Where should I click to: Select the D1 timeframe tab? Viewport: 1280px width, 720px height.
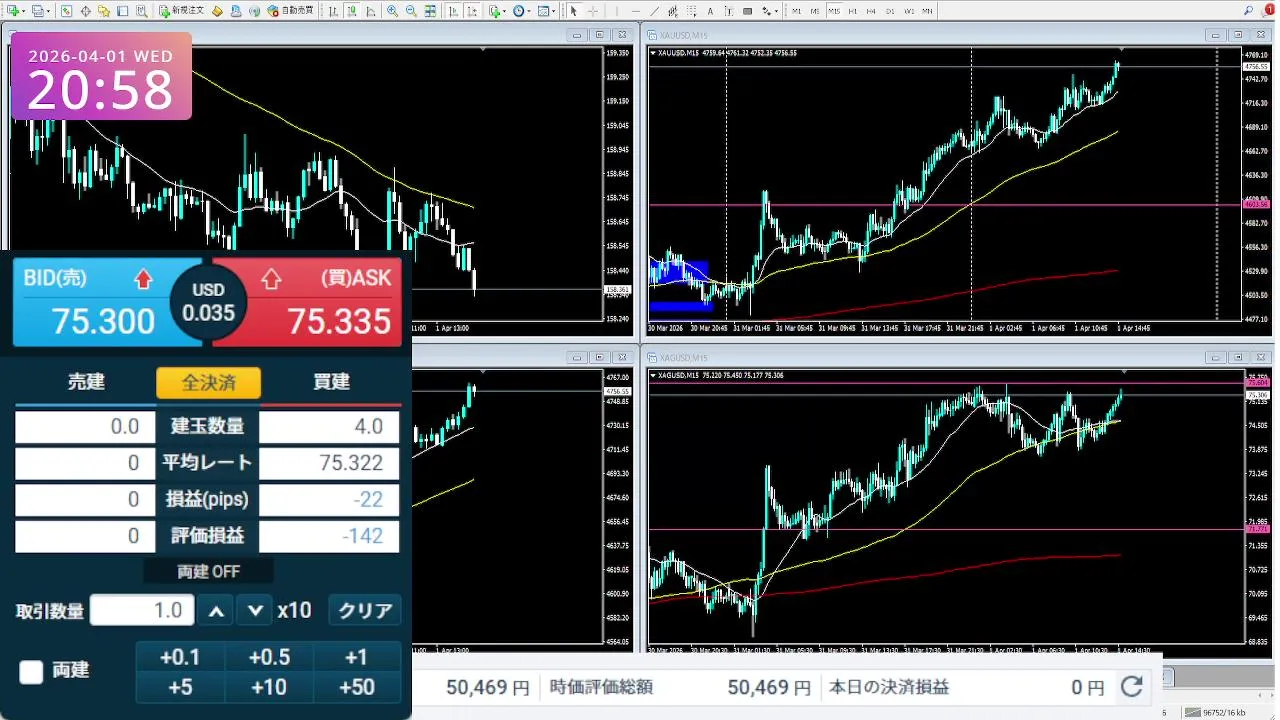(890, 10)
